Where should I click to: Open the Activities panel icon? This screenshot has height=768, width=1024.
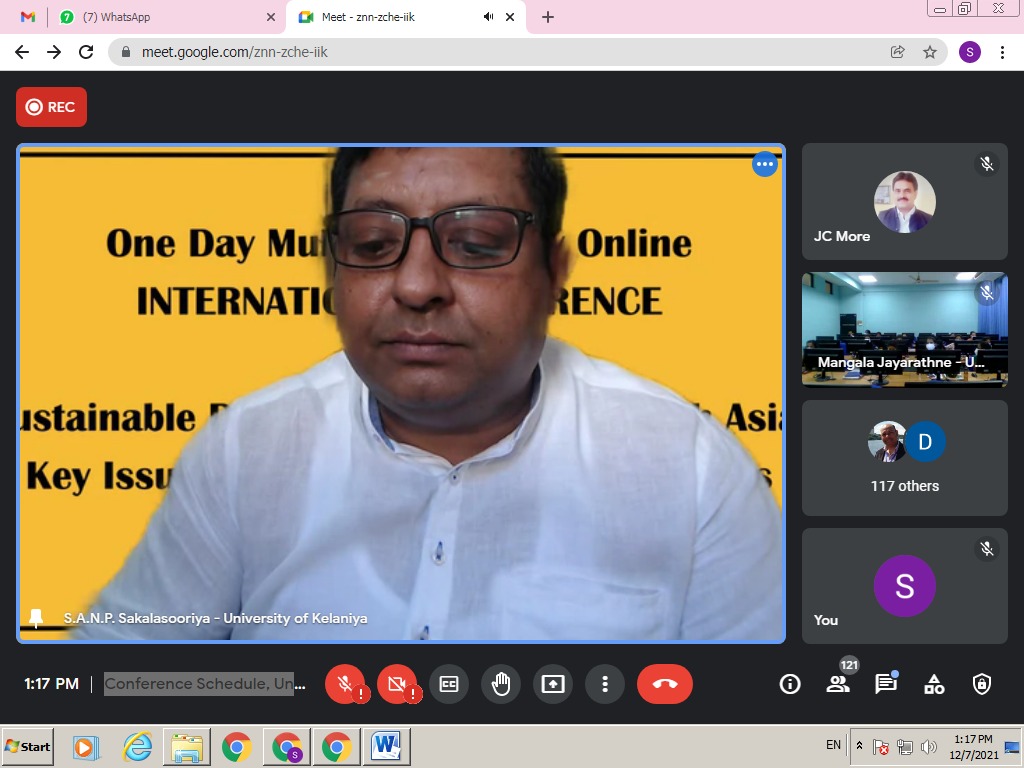pos(934,684)
